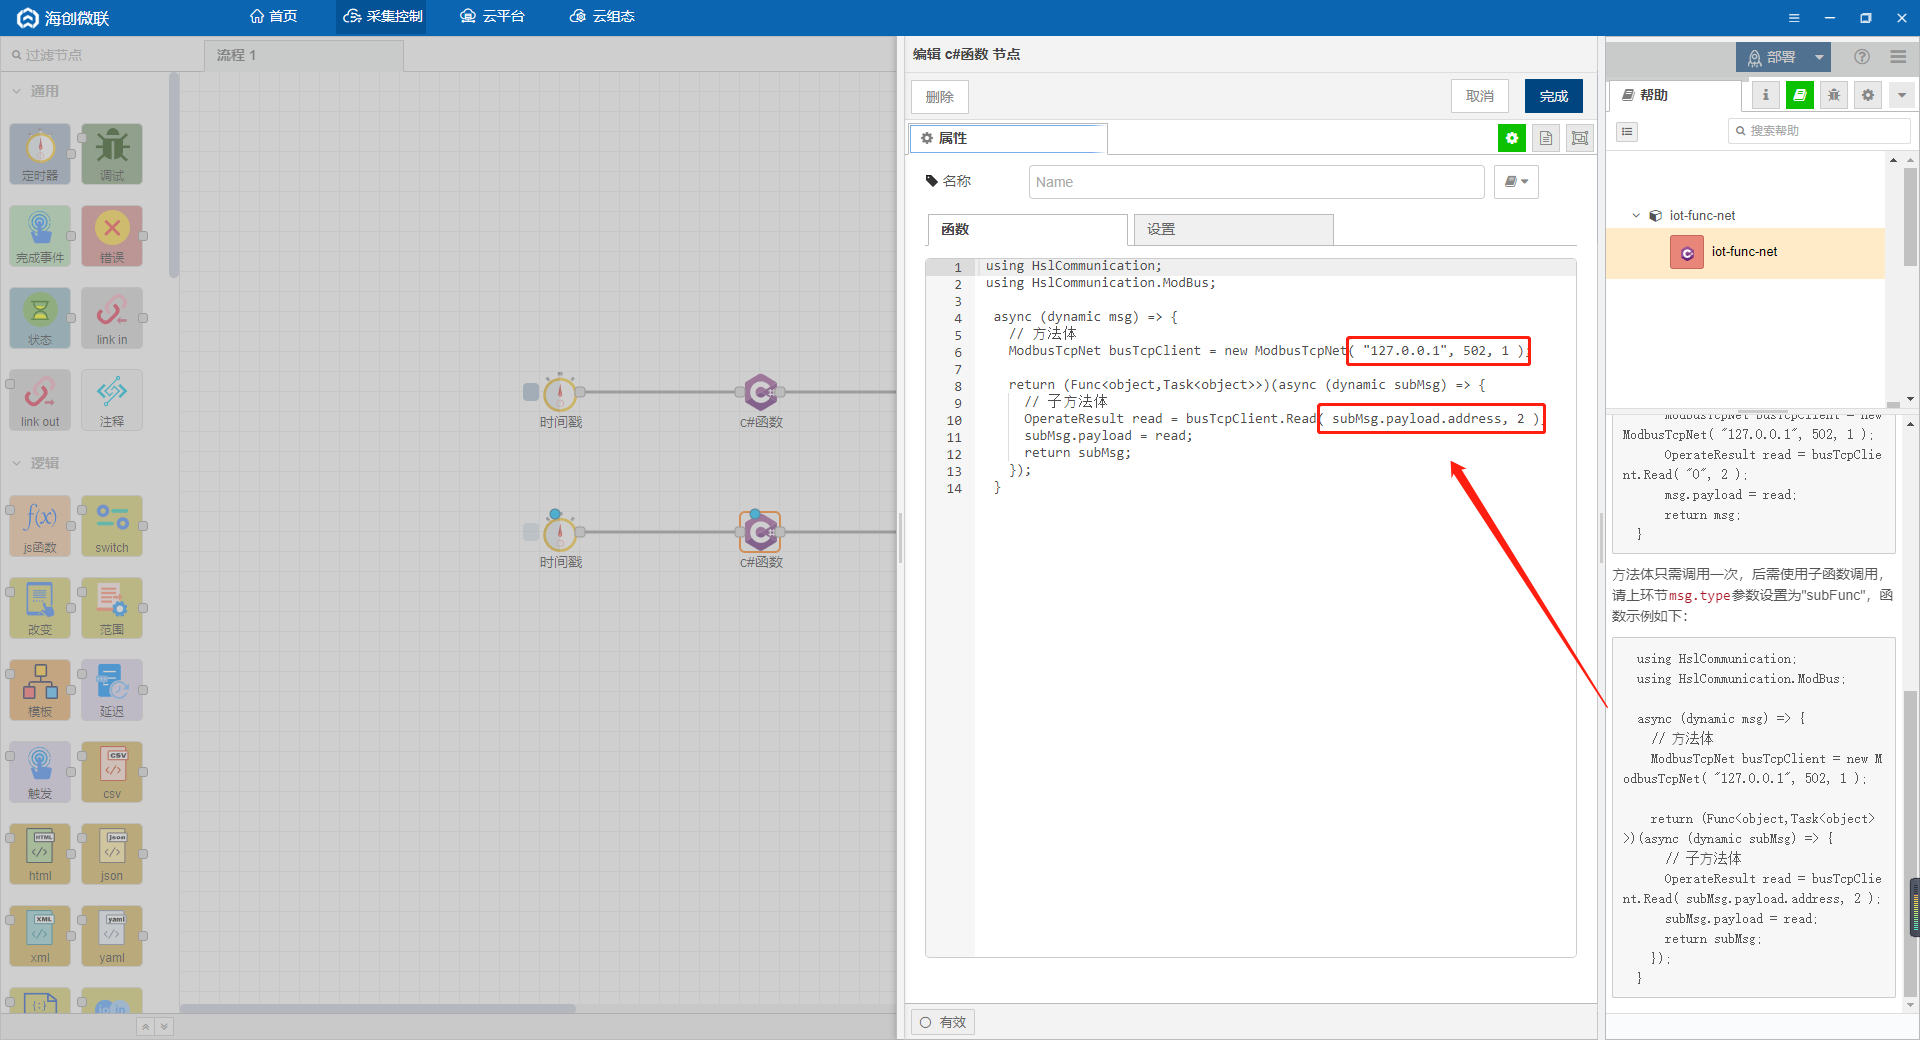
Task: Select the yaml node in palette
Action: point(112,936)
